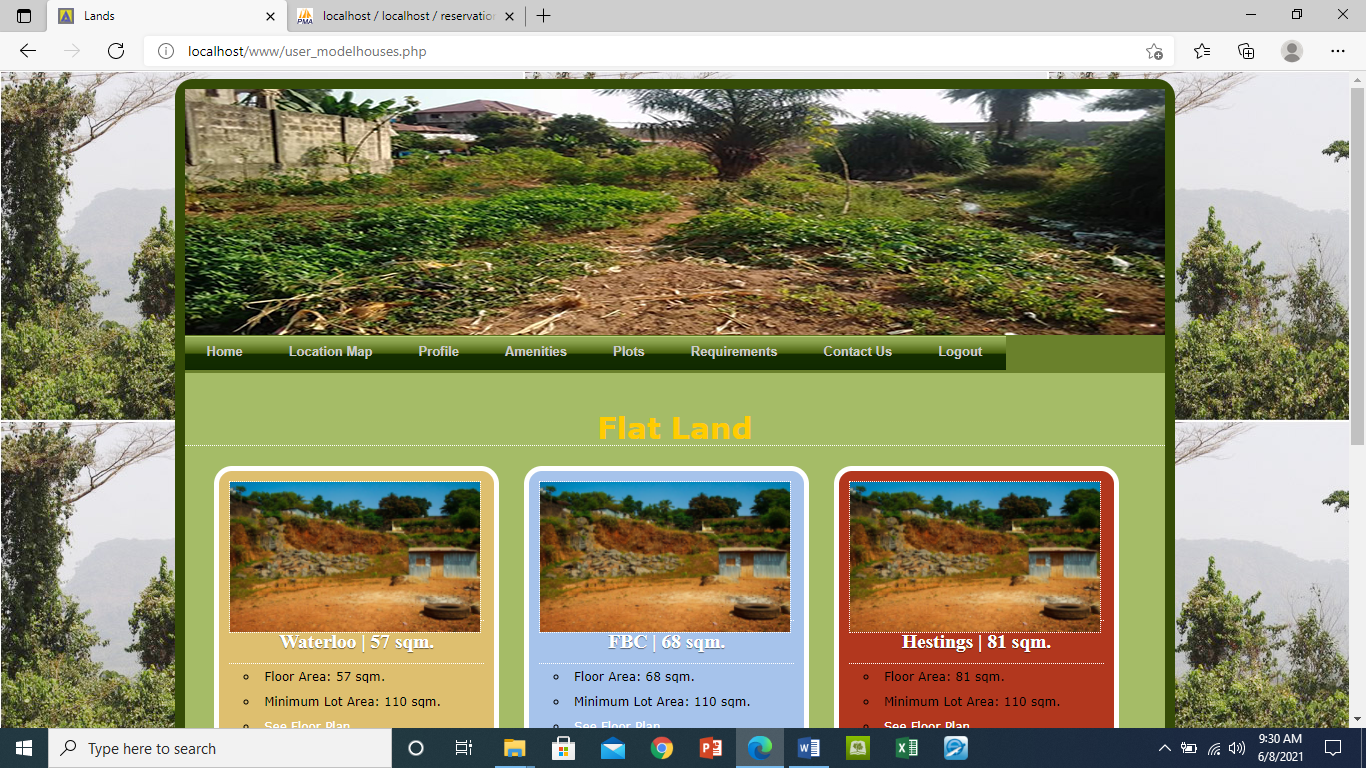
Task: Add this page to favorites star icon
Action: (x=1154, y=51)
